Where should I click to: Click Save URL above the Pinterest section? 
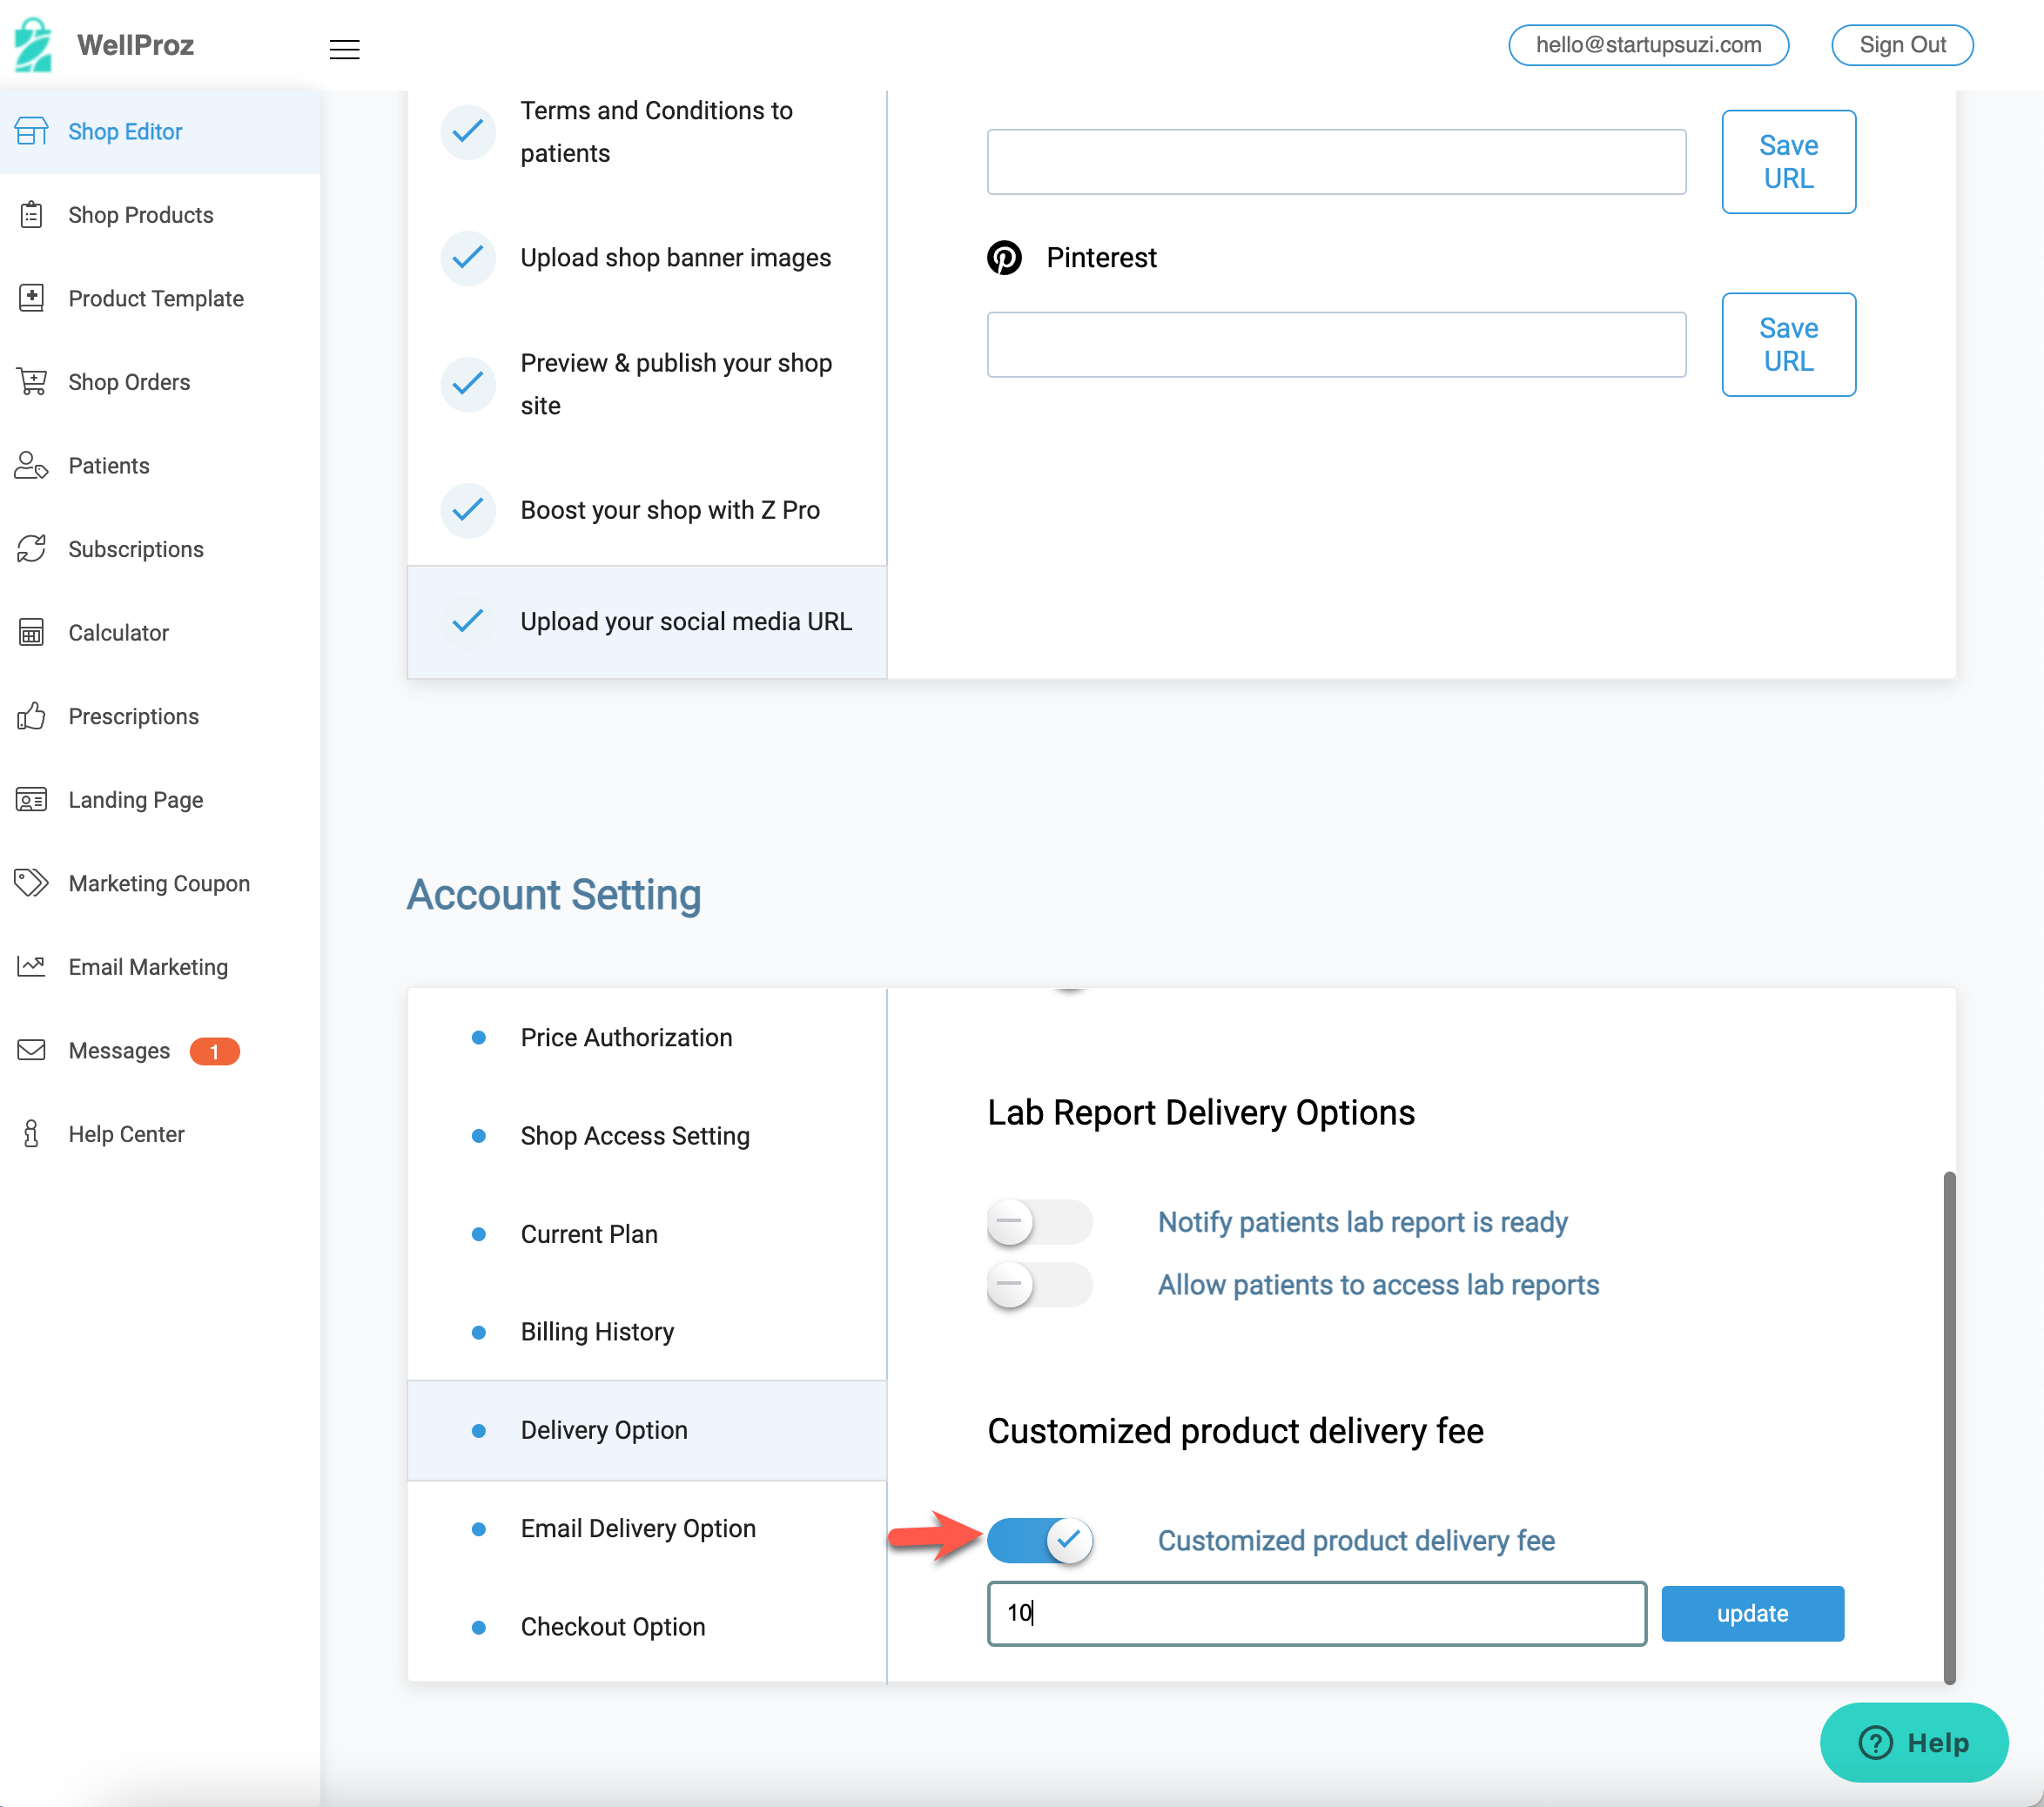[1788, 162]
